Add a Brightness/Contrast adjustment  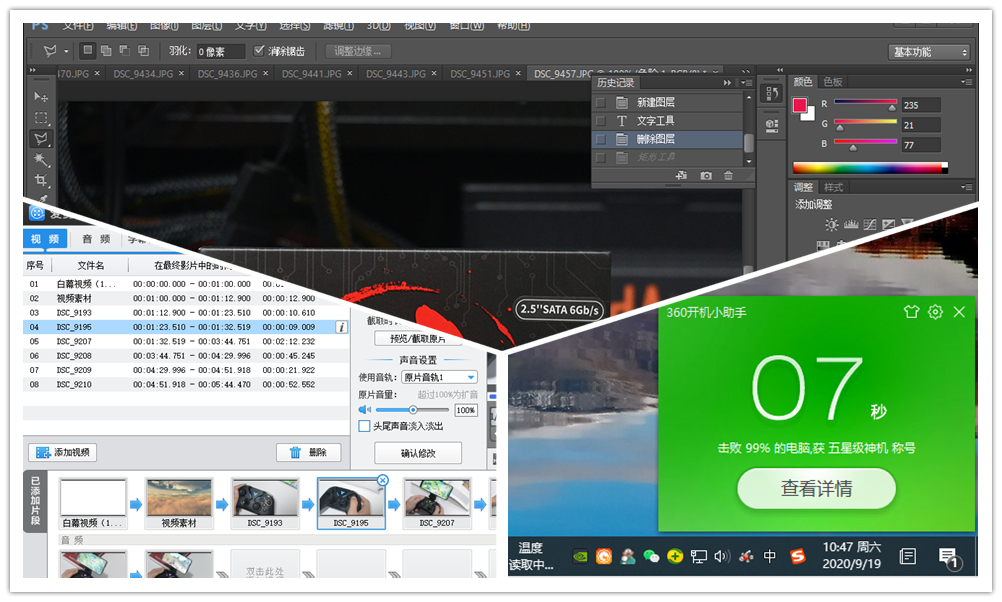click(831, 224)
